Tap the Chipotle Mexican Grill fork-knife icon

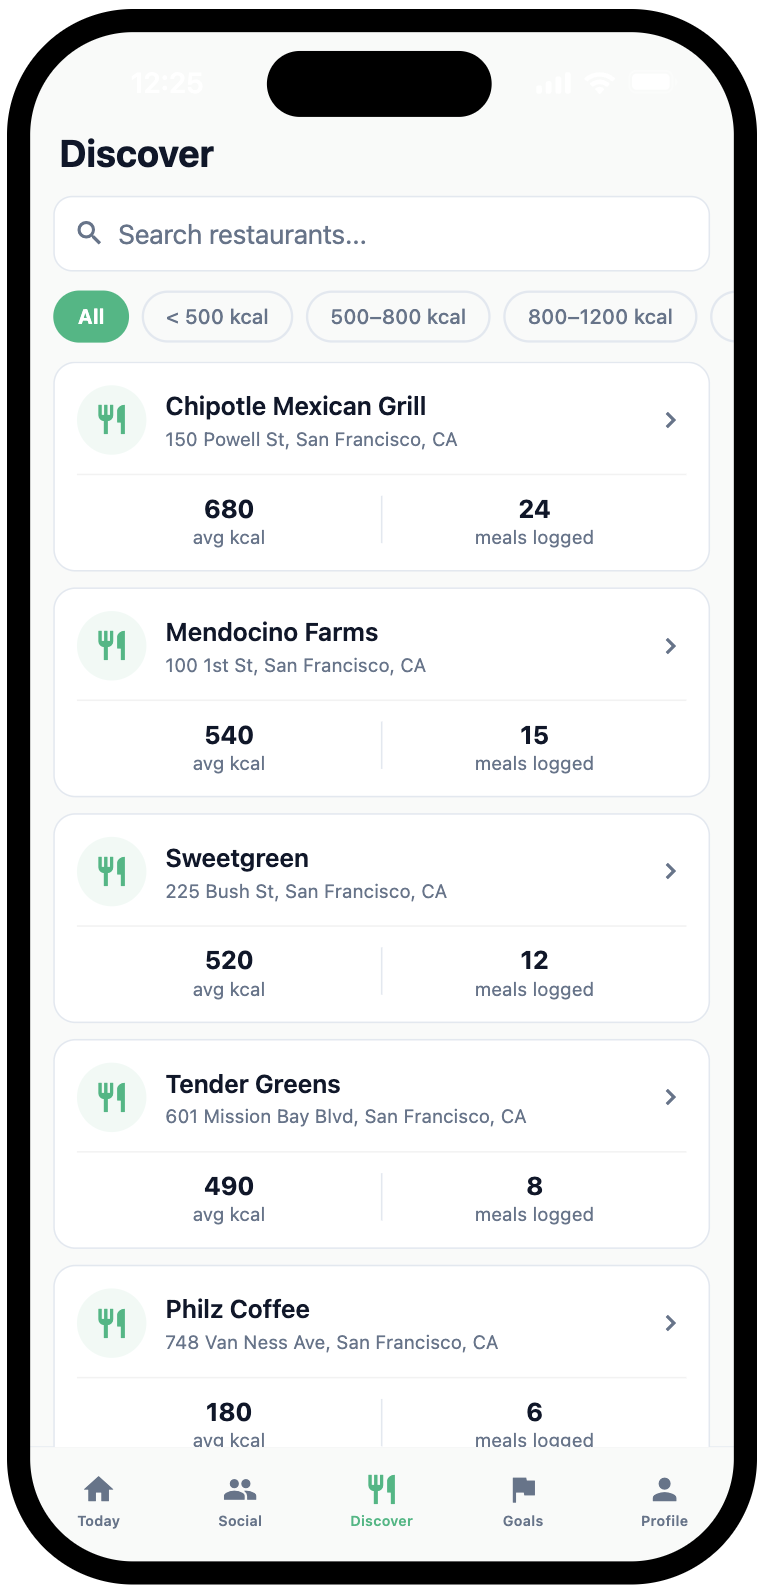[112, 420]
